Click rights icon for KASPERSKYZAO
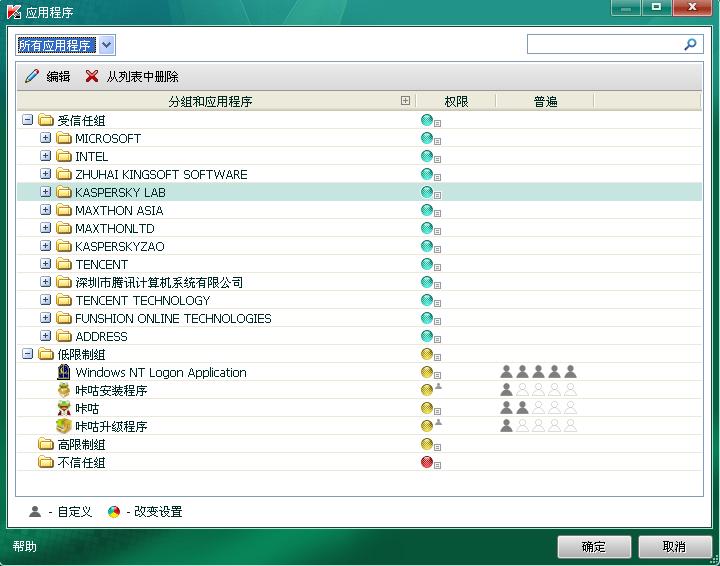Viewport: 720px width, 566px height. [x=427, y=246]
